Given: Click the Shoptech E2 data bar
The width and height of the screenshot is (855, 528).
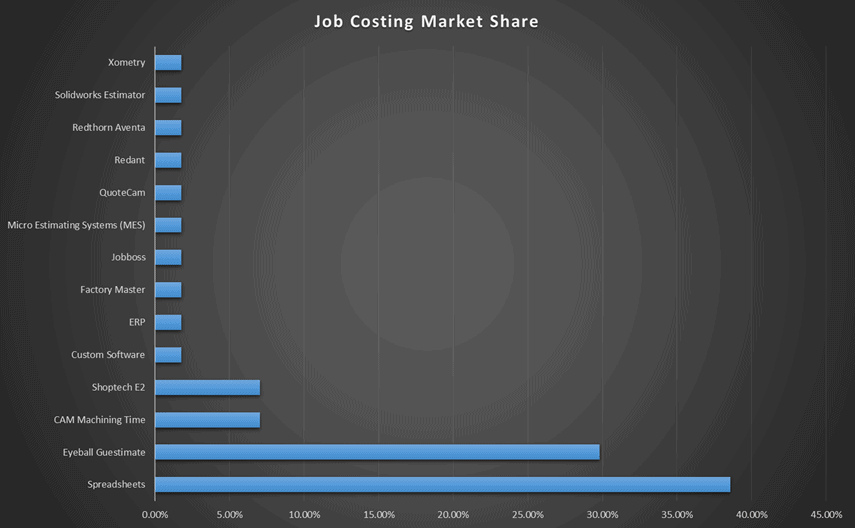Looking at the screenshot, I should pos(208,387).
